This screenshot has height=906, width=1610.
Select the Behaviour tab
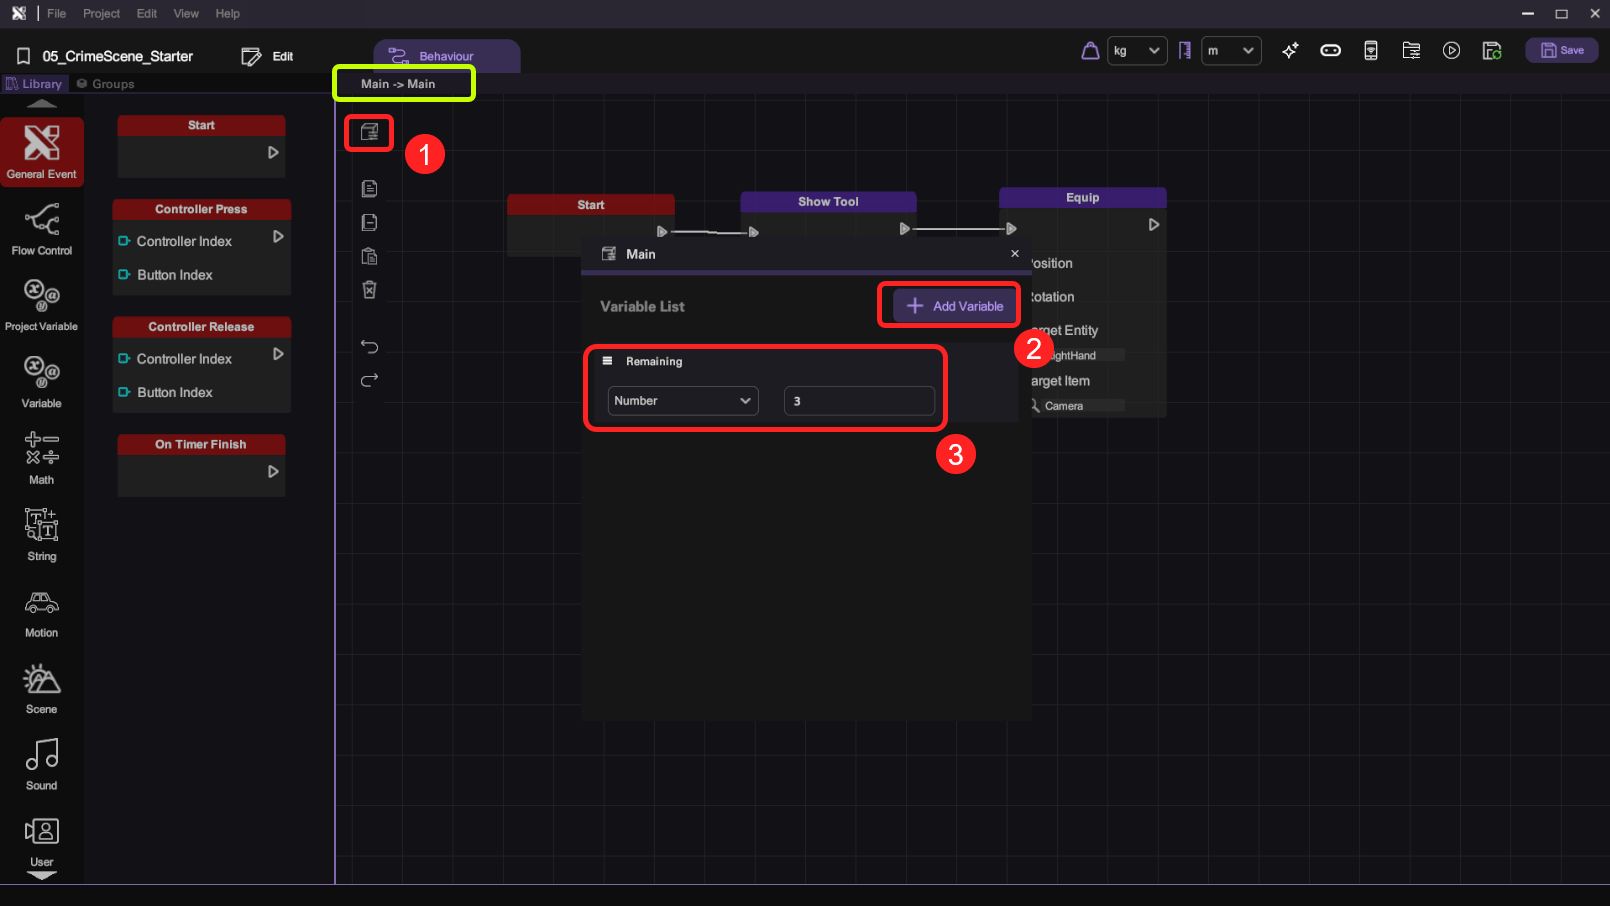[446, 56]
